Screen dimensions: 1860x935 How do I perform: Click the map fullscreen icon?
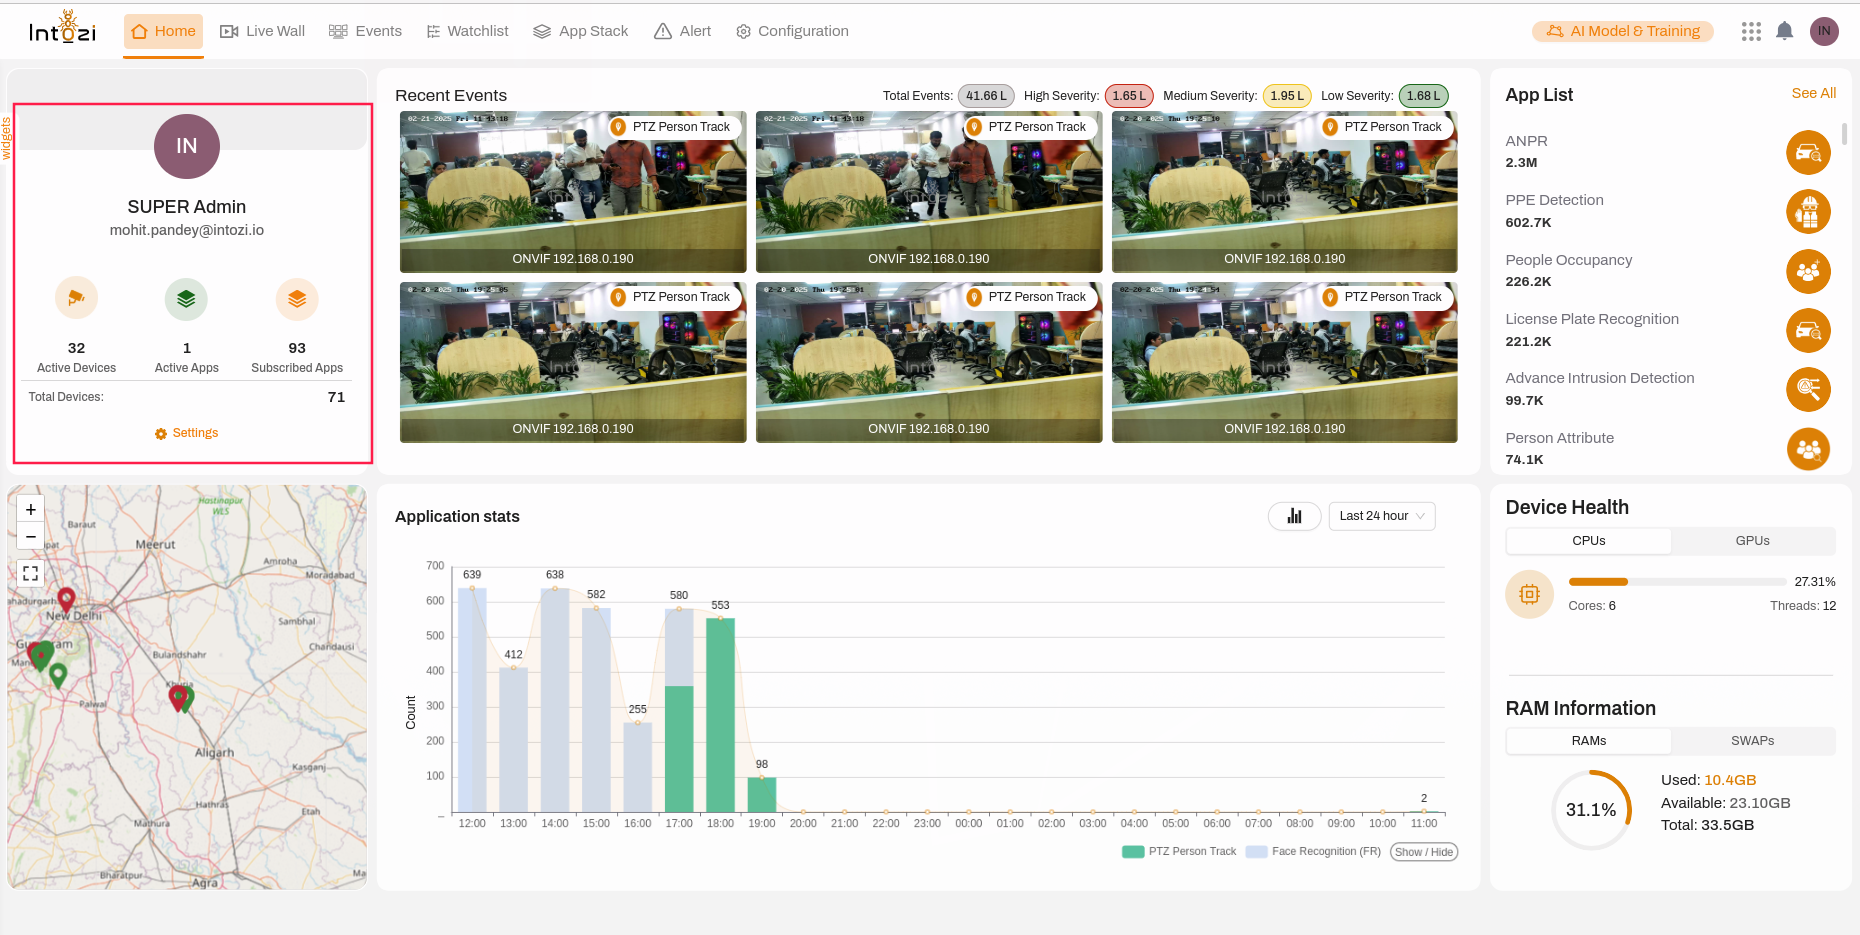(x=31, y=573)
